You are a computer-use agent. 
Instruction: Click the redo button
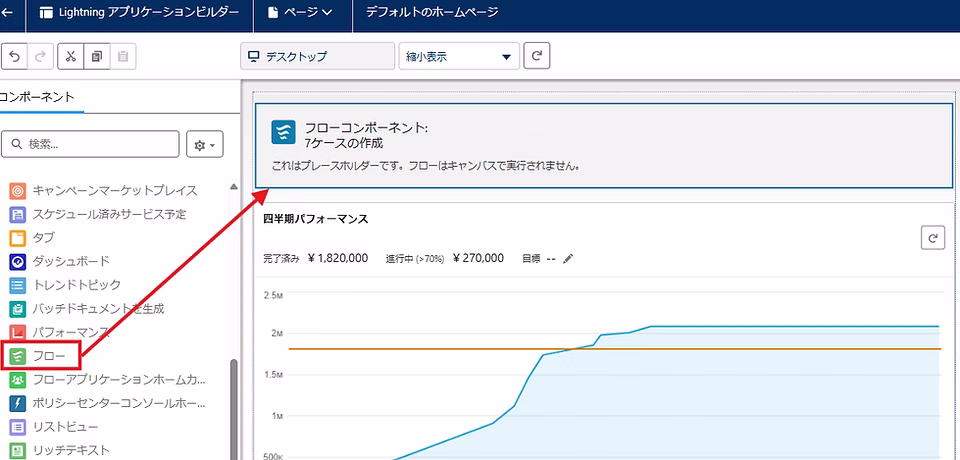coord(41,56)
